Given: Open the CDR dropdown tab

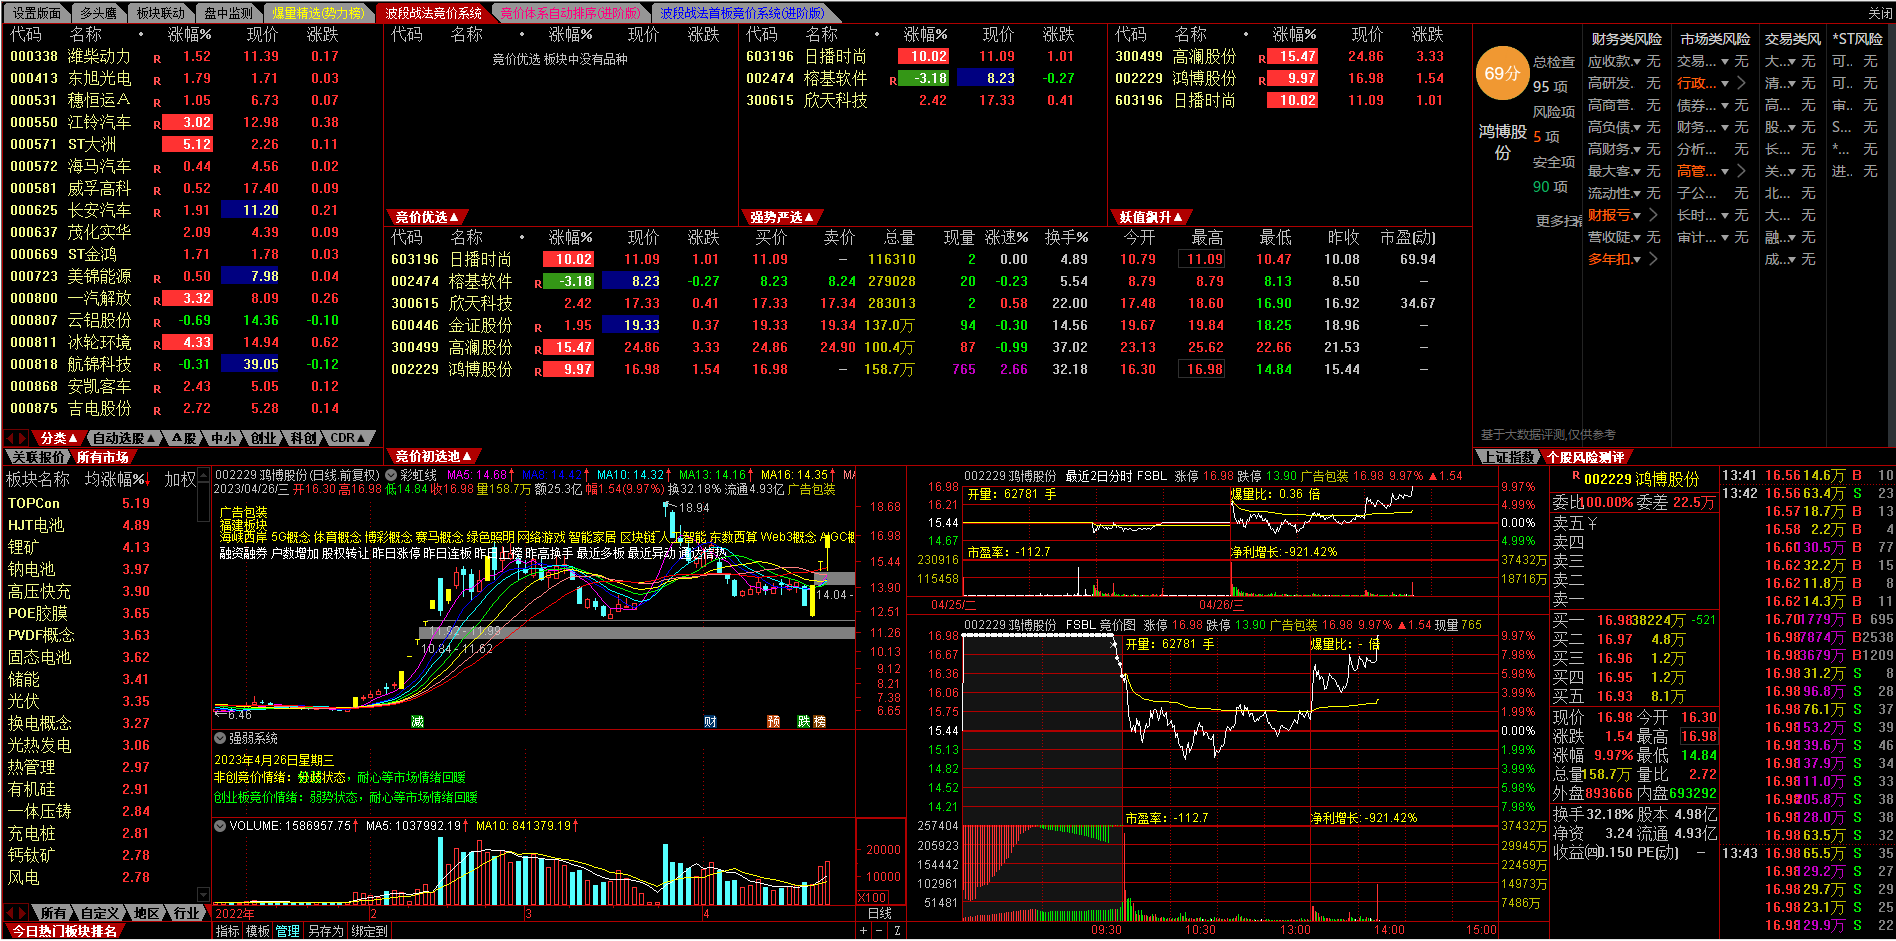Looking at the screenshot, I should click(x=348, y=438).
